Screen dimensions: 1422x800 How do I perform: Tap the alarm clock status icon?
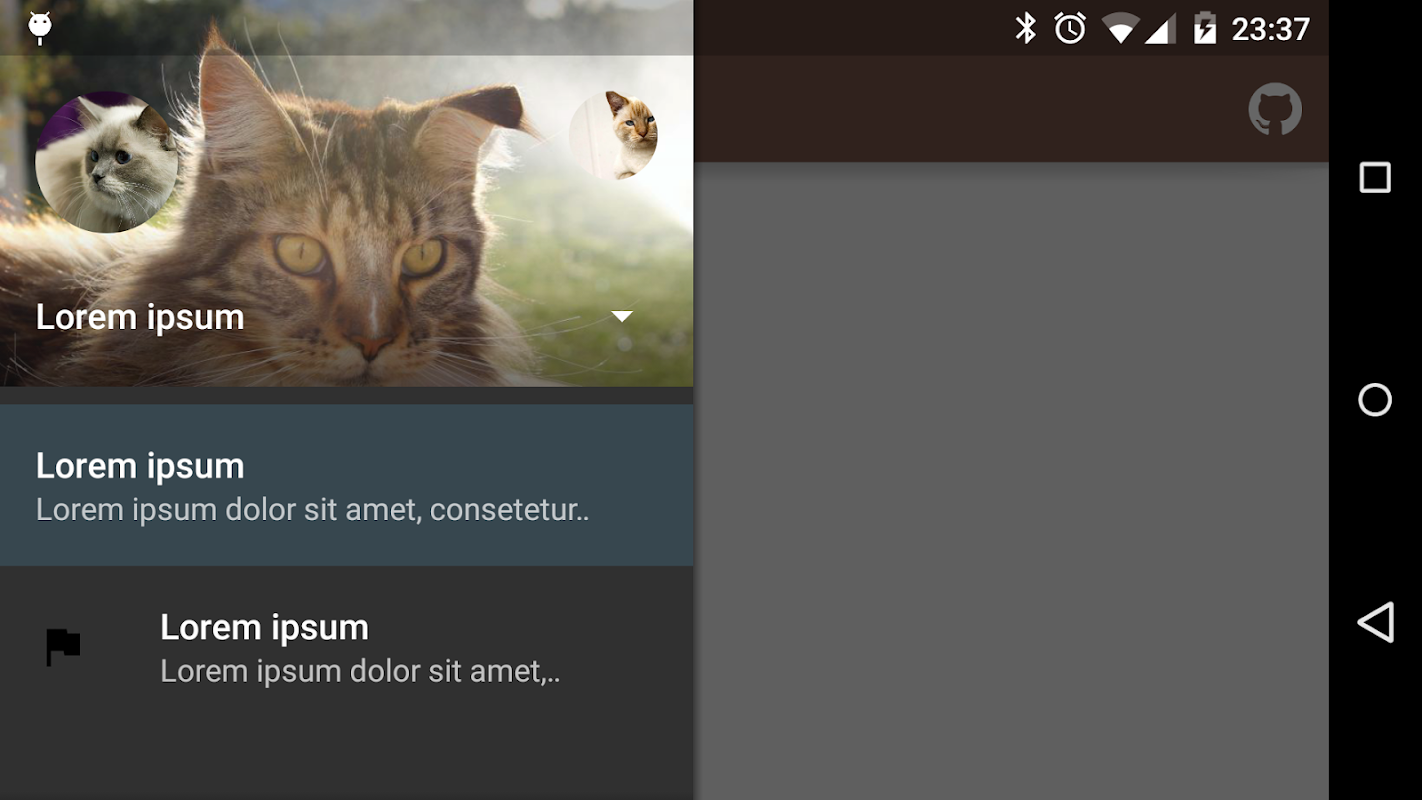(x=1070, y=28)
